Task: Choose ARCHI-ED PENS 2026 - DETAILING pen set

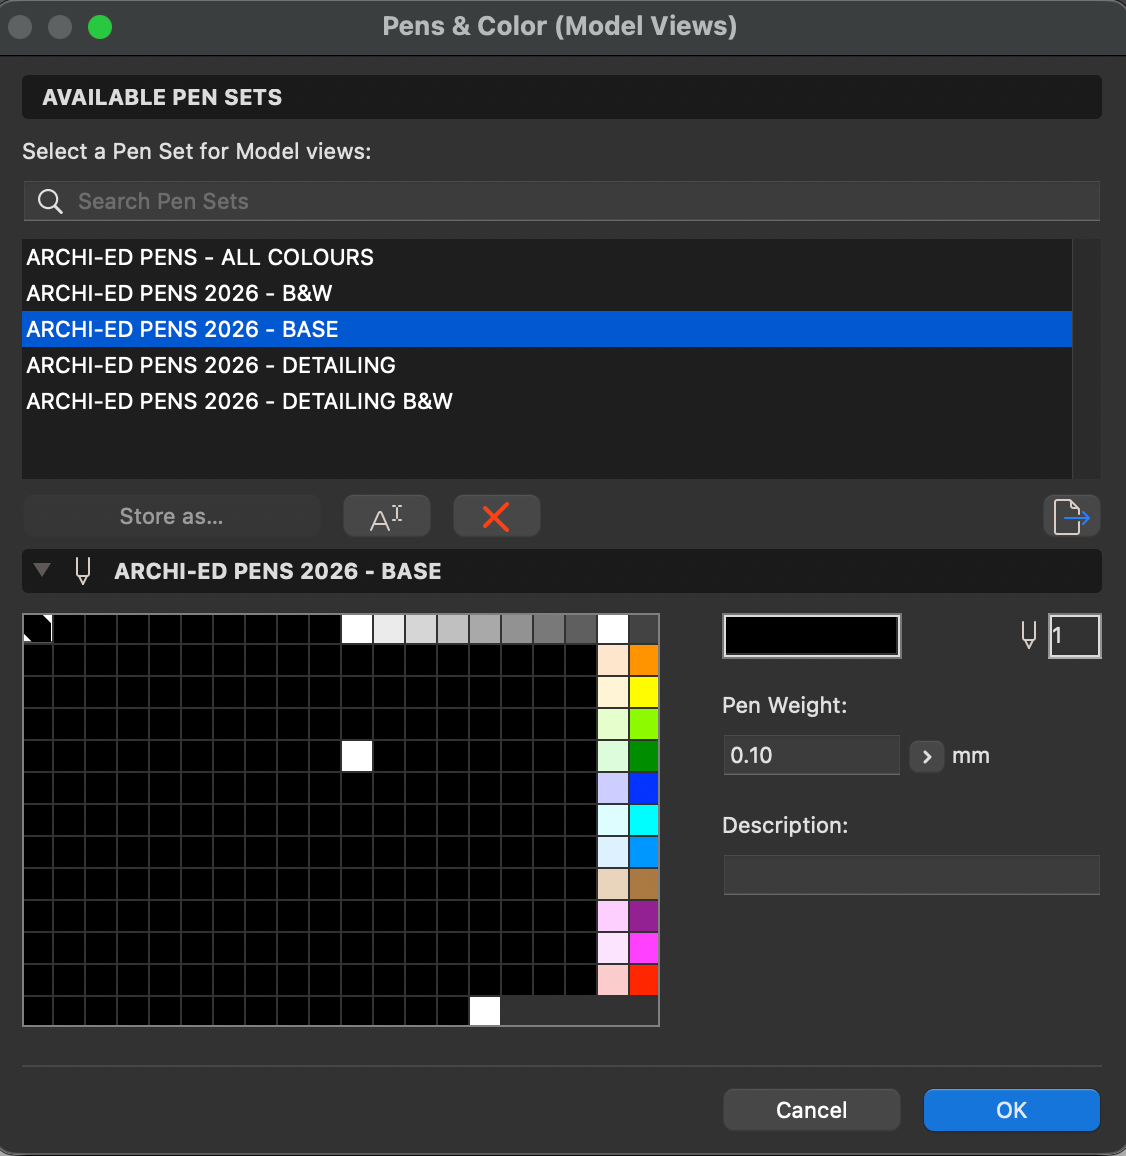Action: (x=211, y=365)
